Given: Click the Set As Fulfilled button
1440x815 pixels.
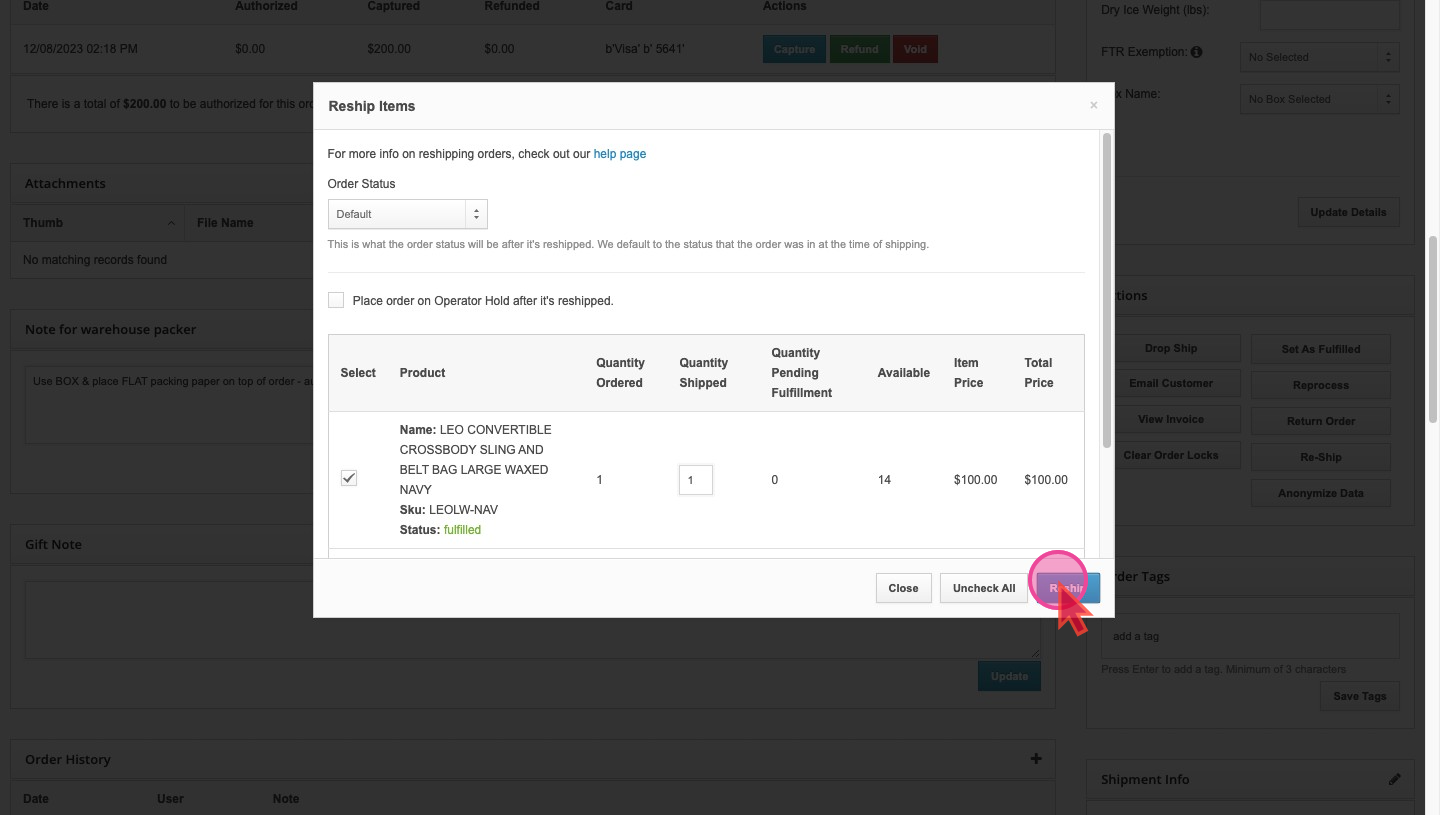Looking at the screenshot, I should pos(1321,349).
